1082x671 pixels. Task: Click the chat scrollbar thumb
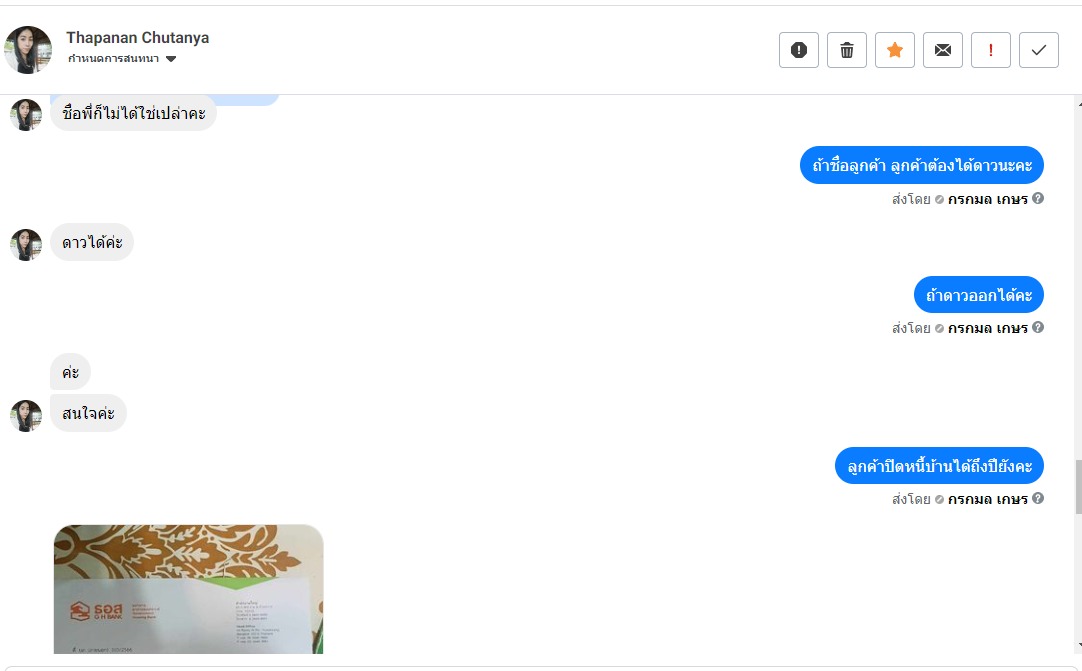pos(1078,487)
